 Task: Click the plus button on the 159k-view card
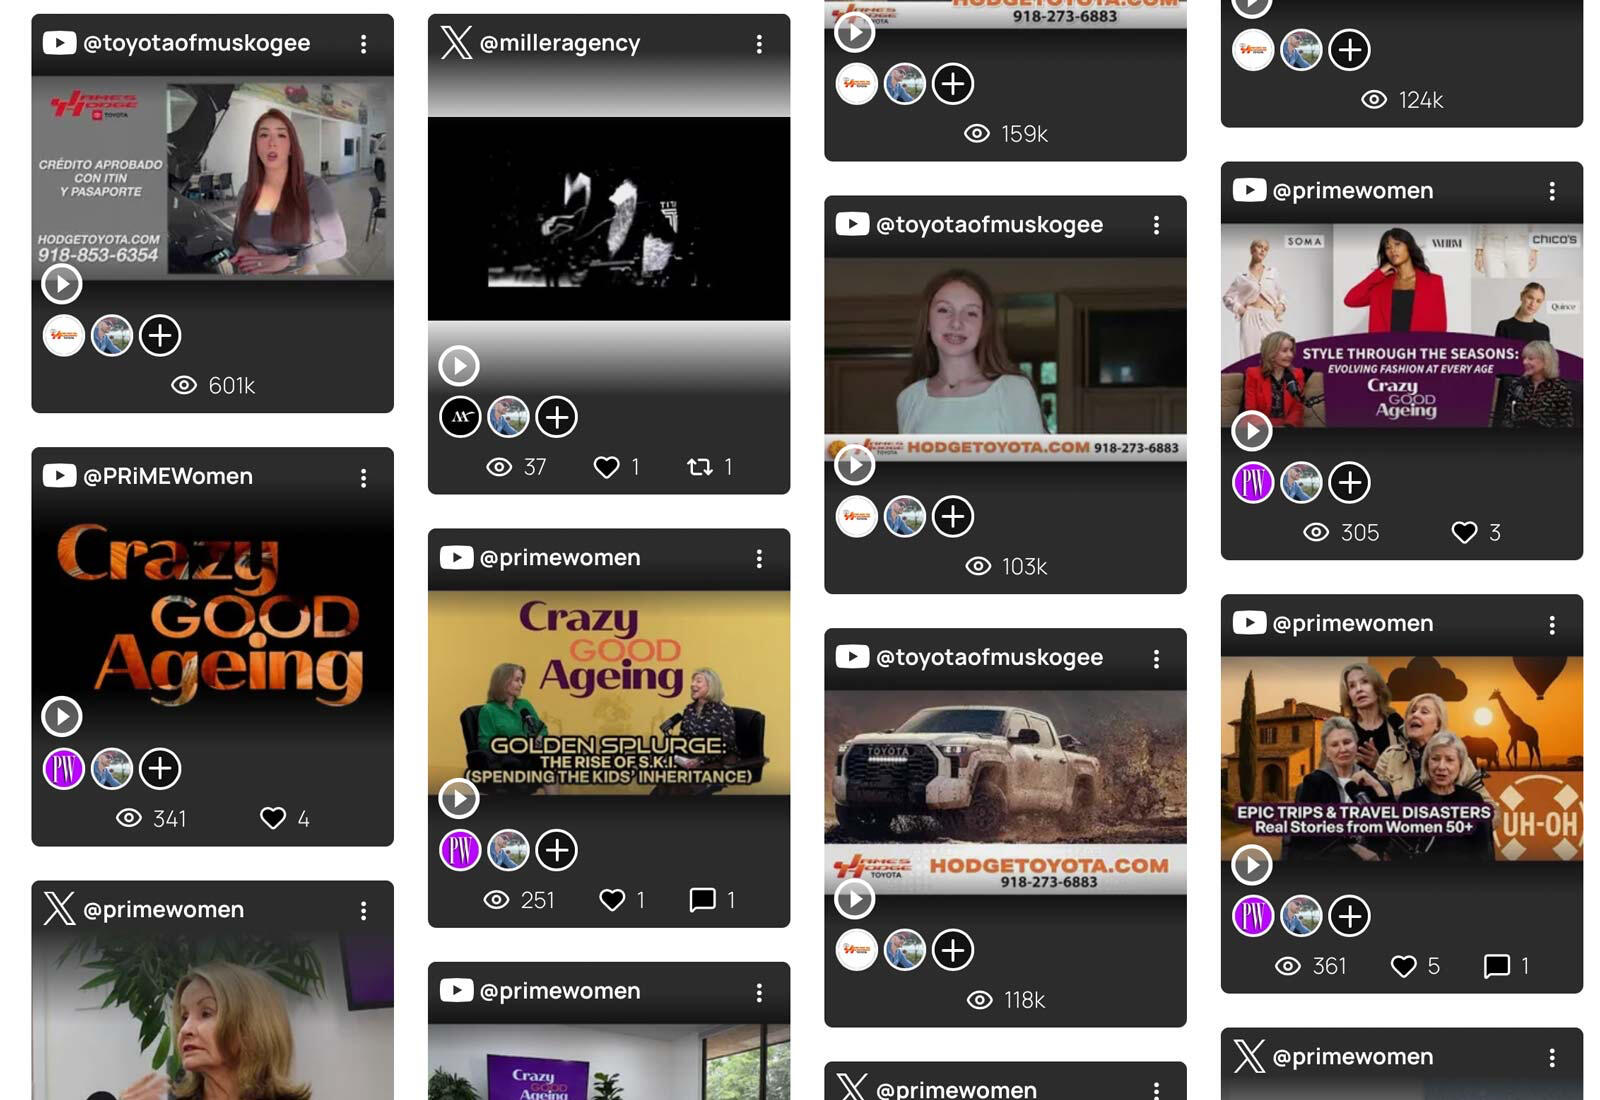click(x=953, y=83)
